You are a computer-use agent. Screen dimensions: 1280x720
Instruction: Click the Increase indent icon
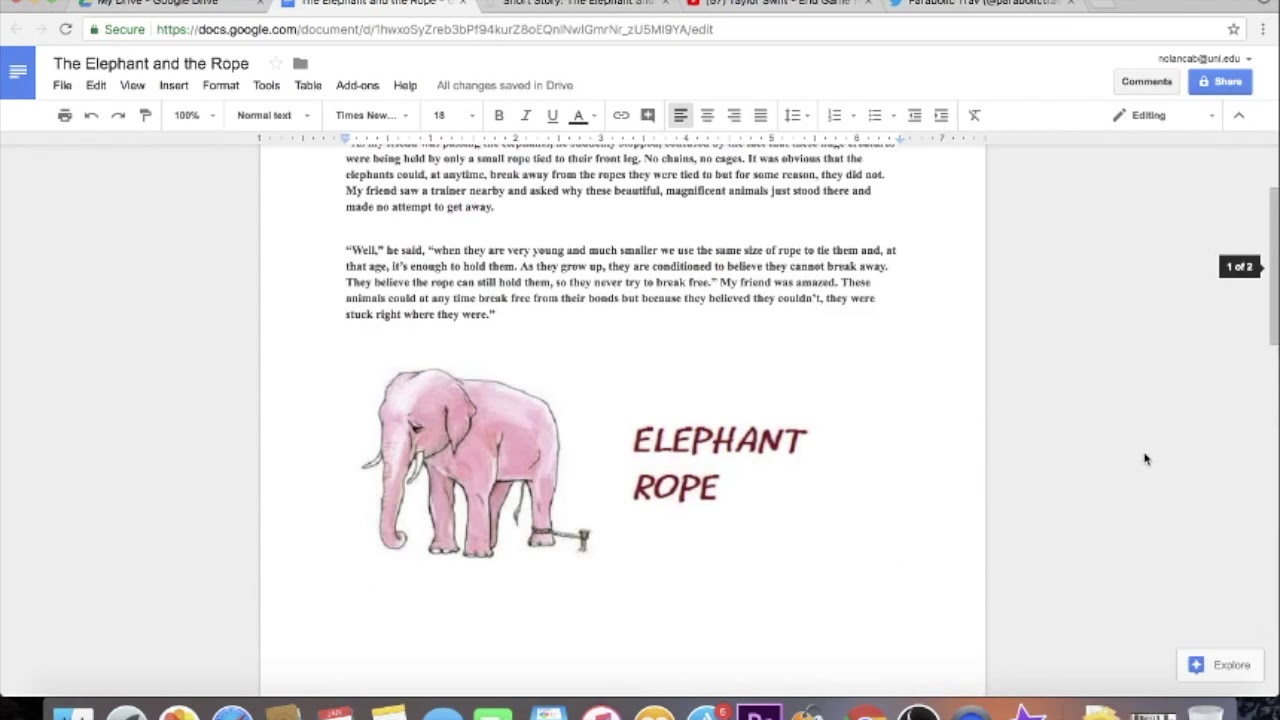coord(941,115)
